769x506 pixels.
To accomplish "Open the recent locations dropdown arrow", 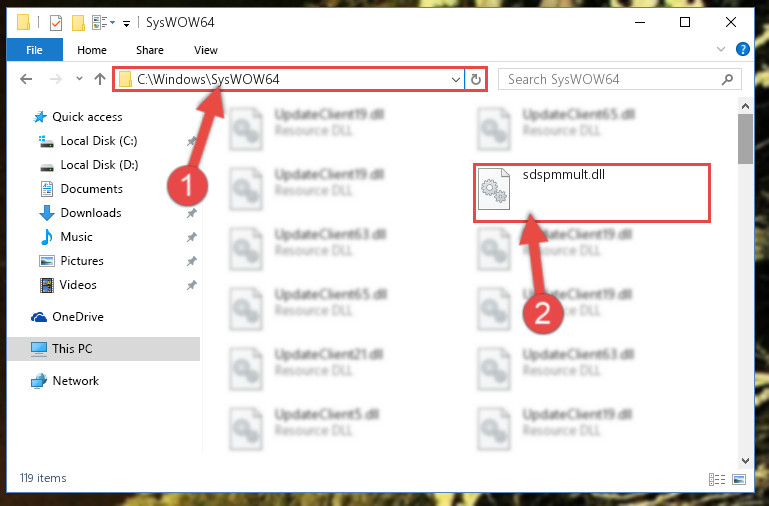I will coord(79,78).
